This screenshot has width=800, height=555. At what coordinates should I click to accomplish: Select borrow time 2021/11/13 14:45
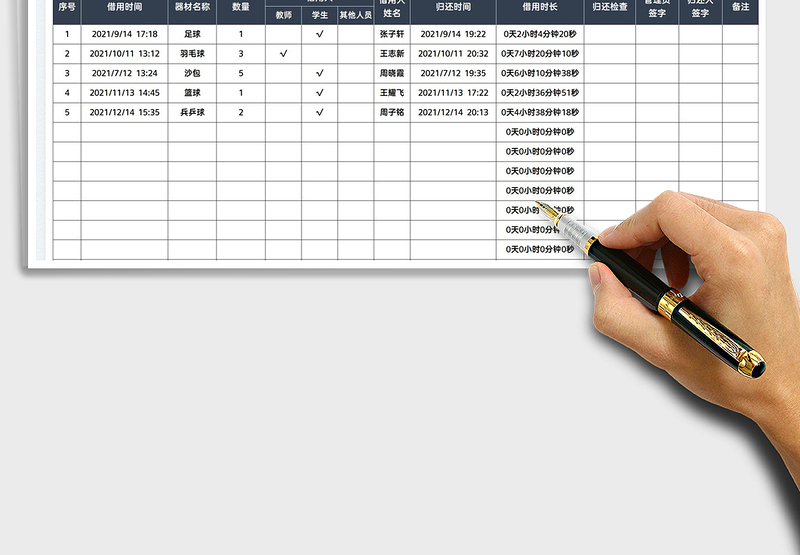pyautogui.click(x=124, y=93)
